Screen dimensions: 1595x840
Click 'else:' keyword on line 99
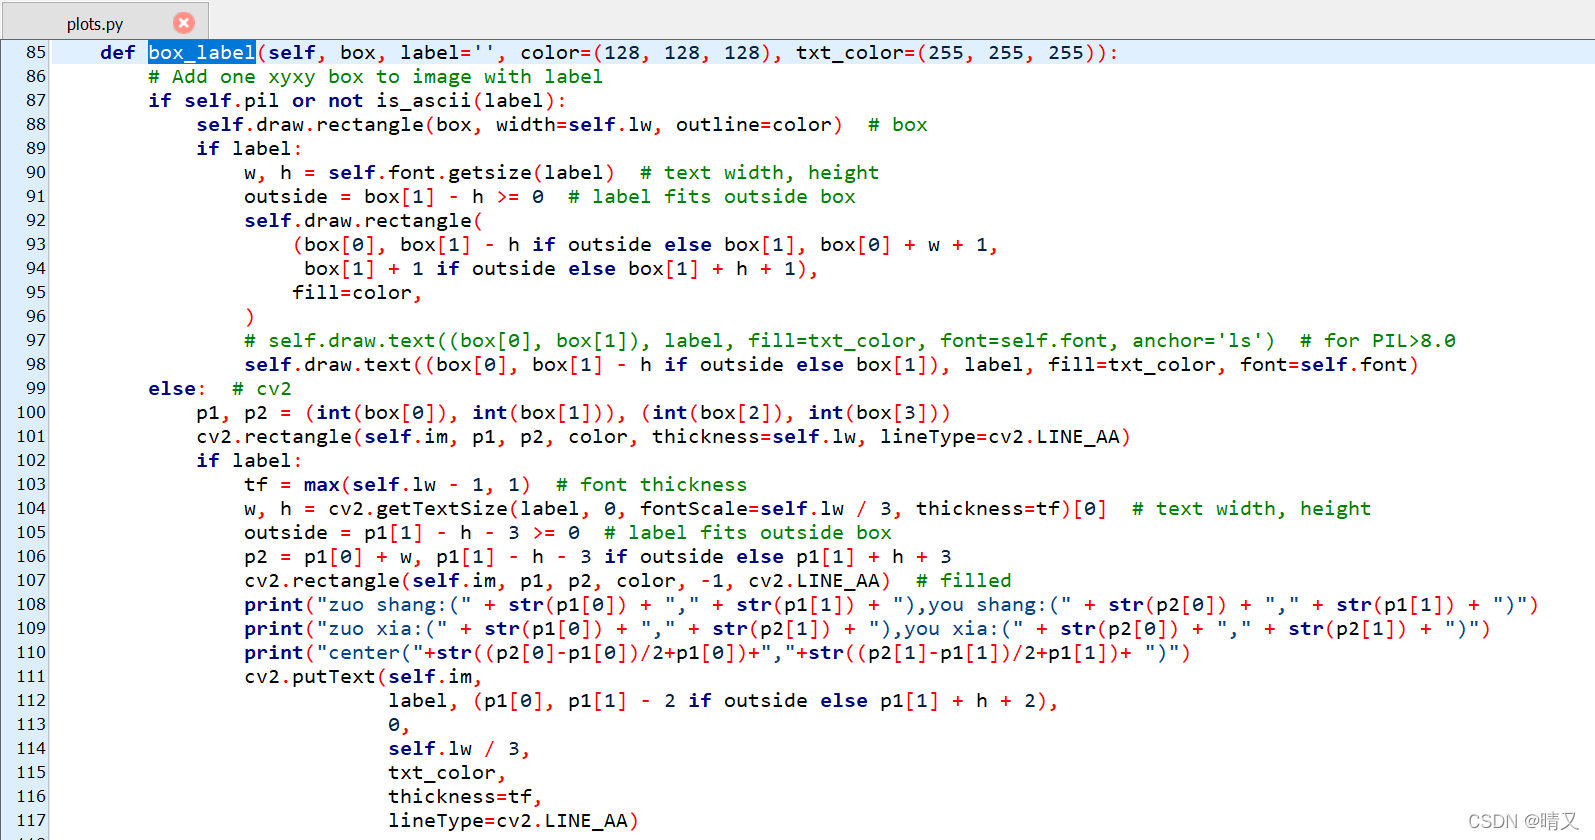[x=177, y=389]
